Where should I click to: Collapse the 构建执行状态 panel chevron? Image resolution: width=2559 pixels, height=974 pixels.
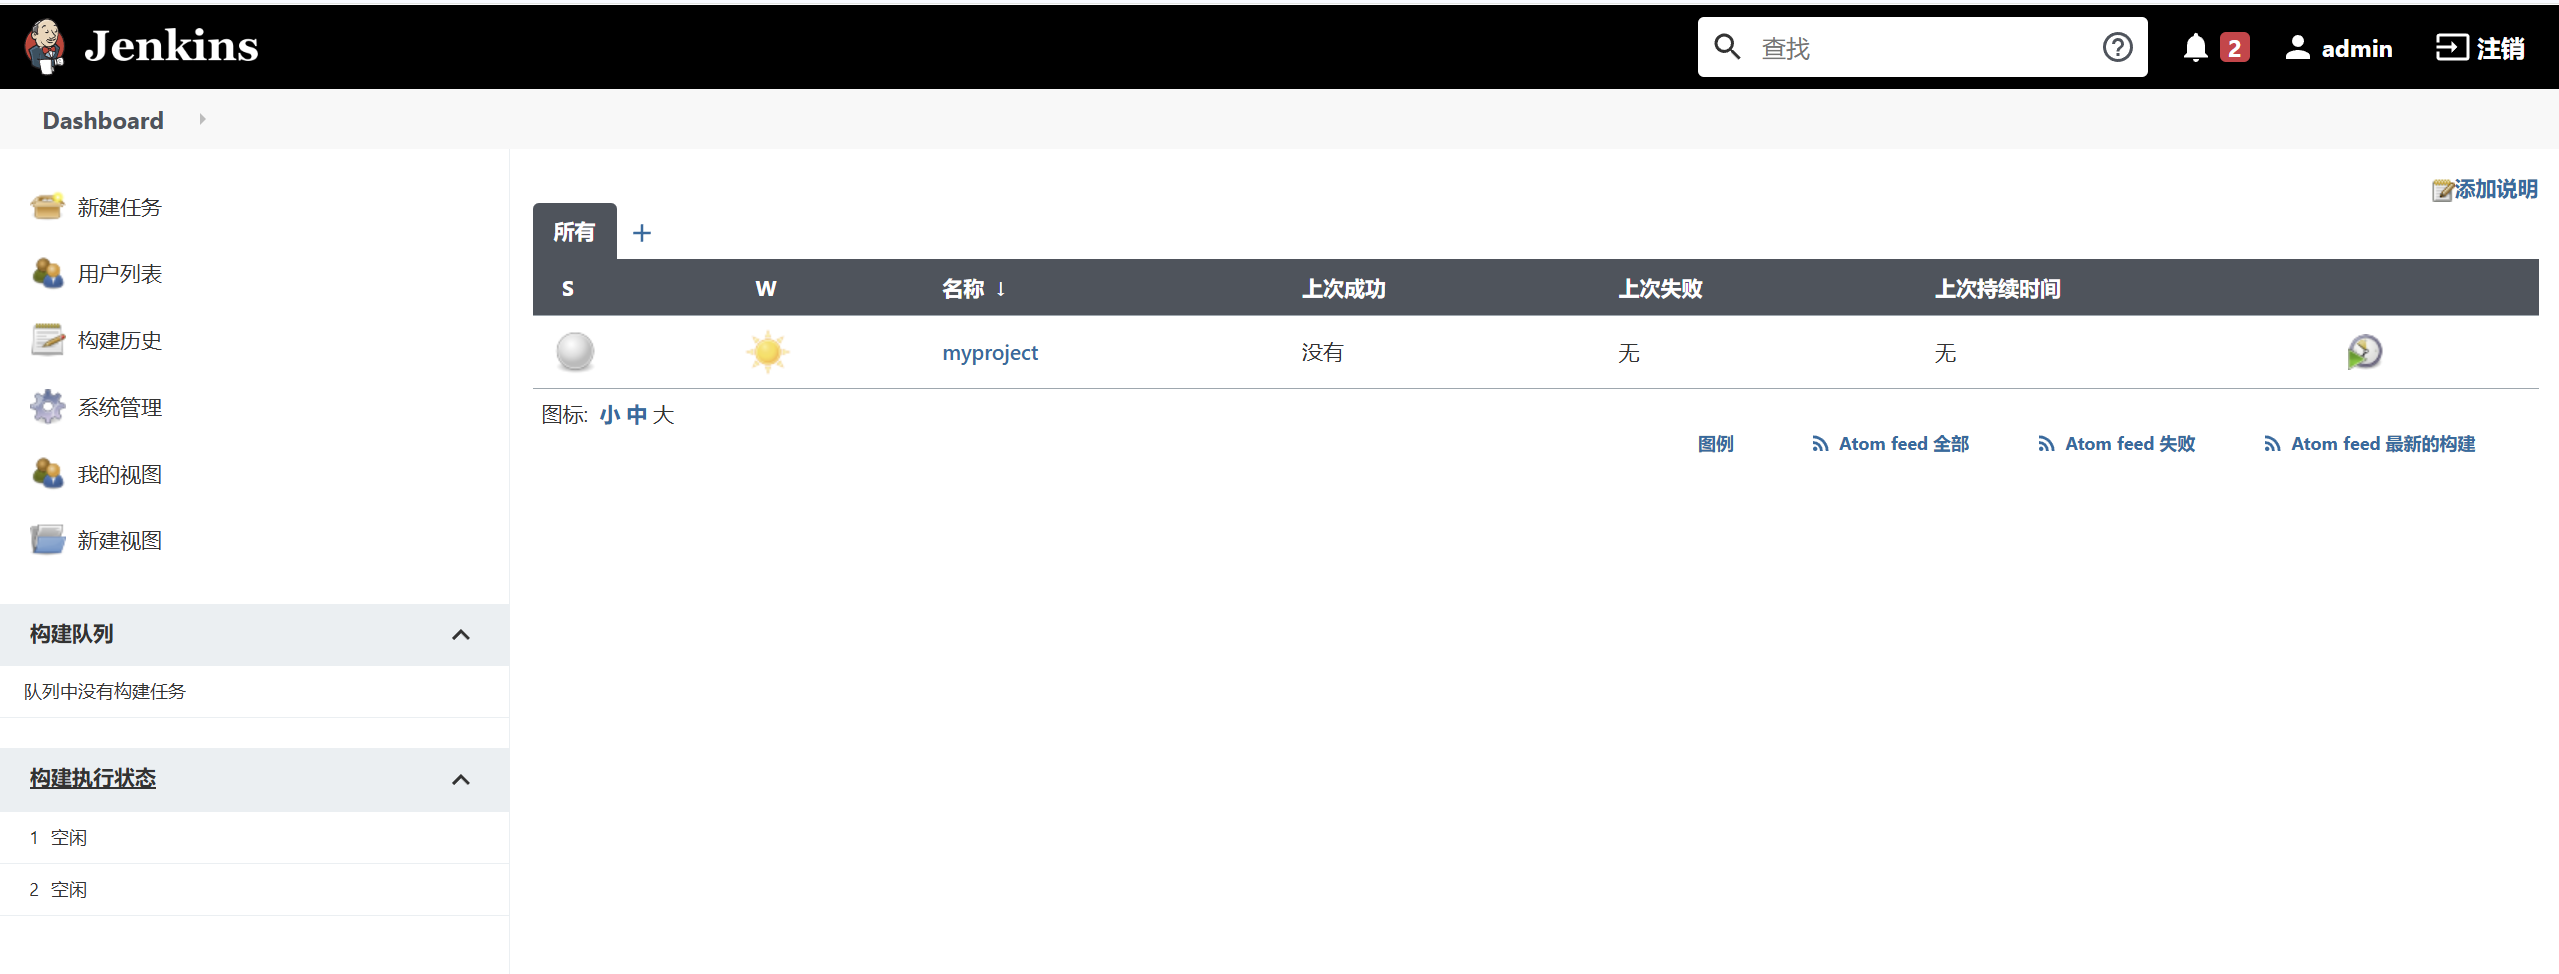tap(461, 780)
